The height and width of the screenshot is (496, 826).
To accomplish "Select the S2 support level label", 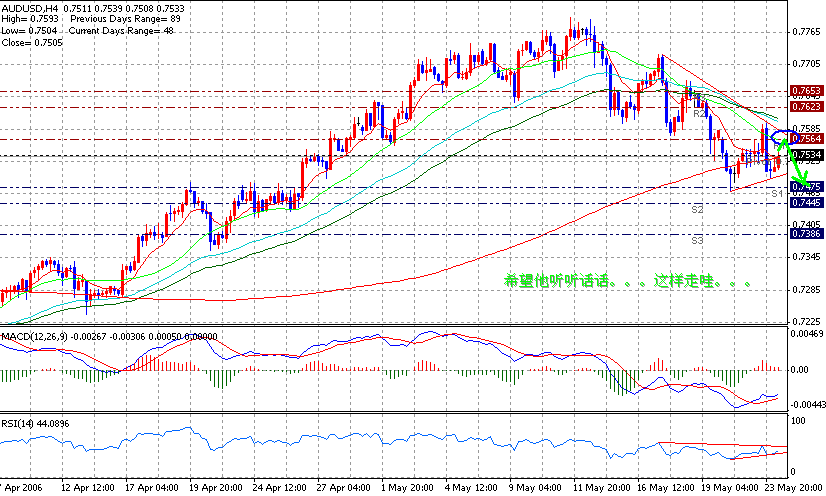I will (x=697, y=210).
